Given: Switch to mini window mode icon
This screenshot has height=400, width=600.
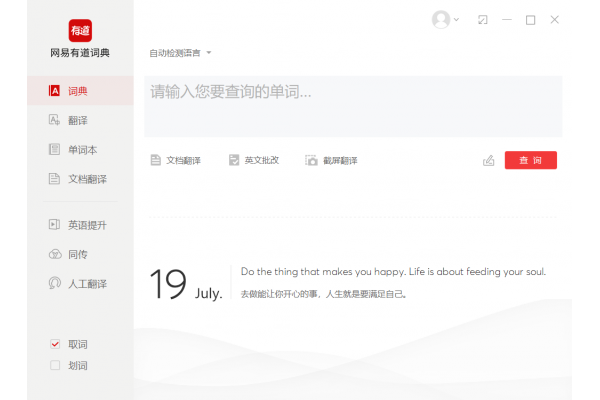Looking at the screenshot, I should pyautogui.click(x=483, y=20).
